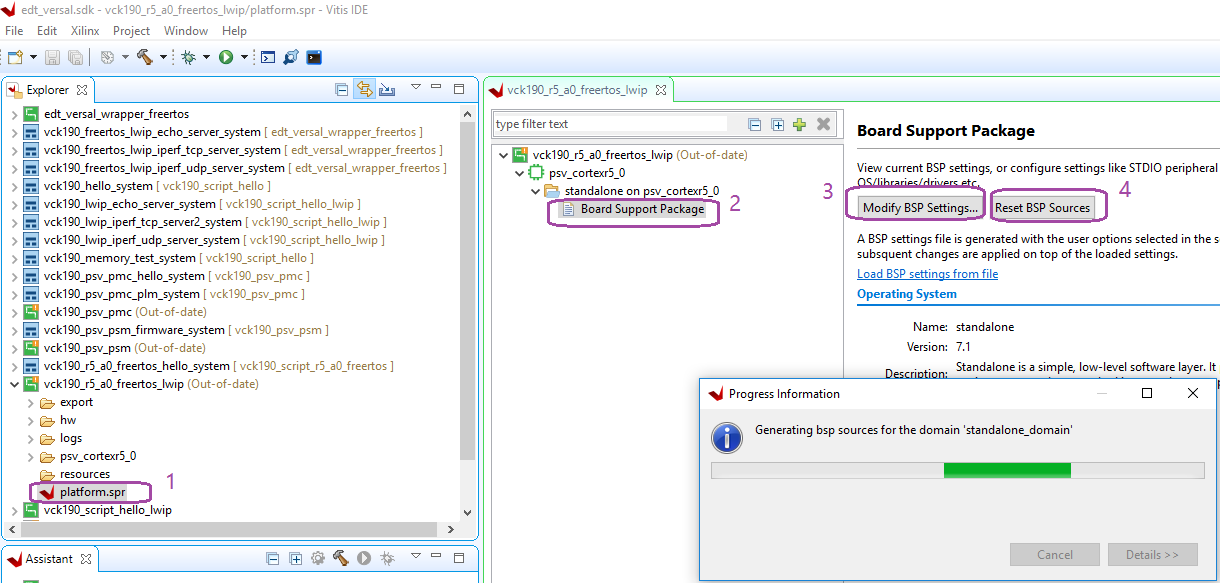Open the Debug dropdown arrow in main toolbar
This screenshot has height=583, width=1220.
tap(206, 58)
